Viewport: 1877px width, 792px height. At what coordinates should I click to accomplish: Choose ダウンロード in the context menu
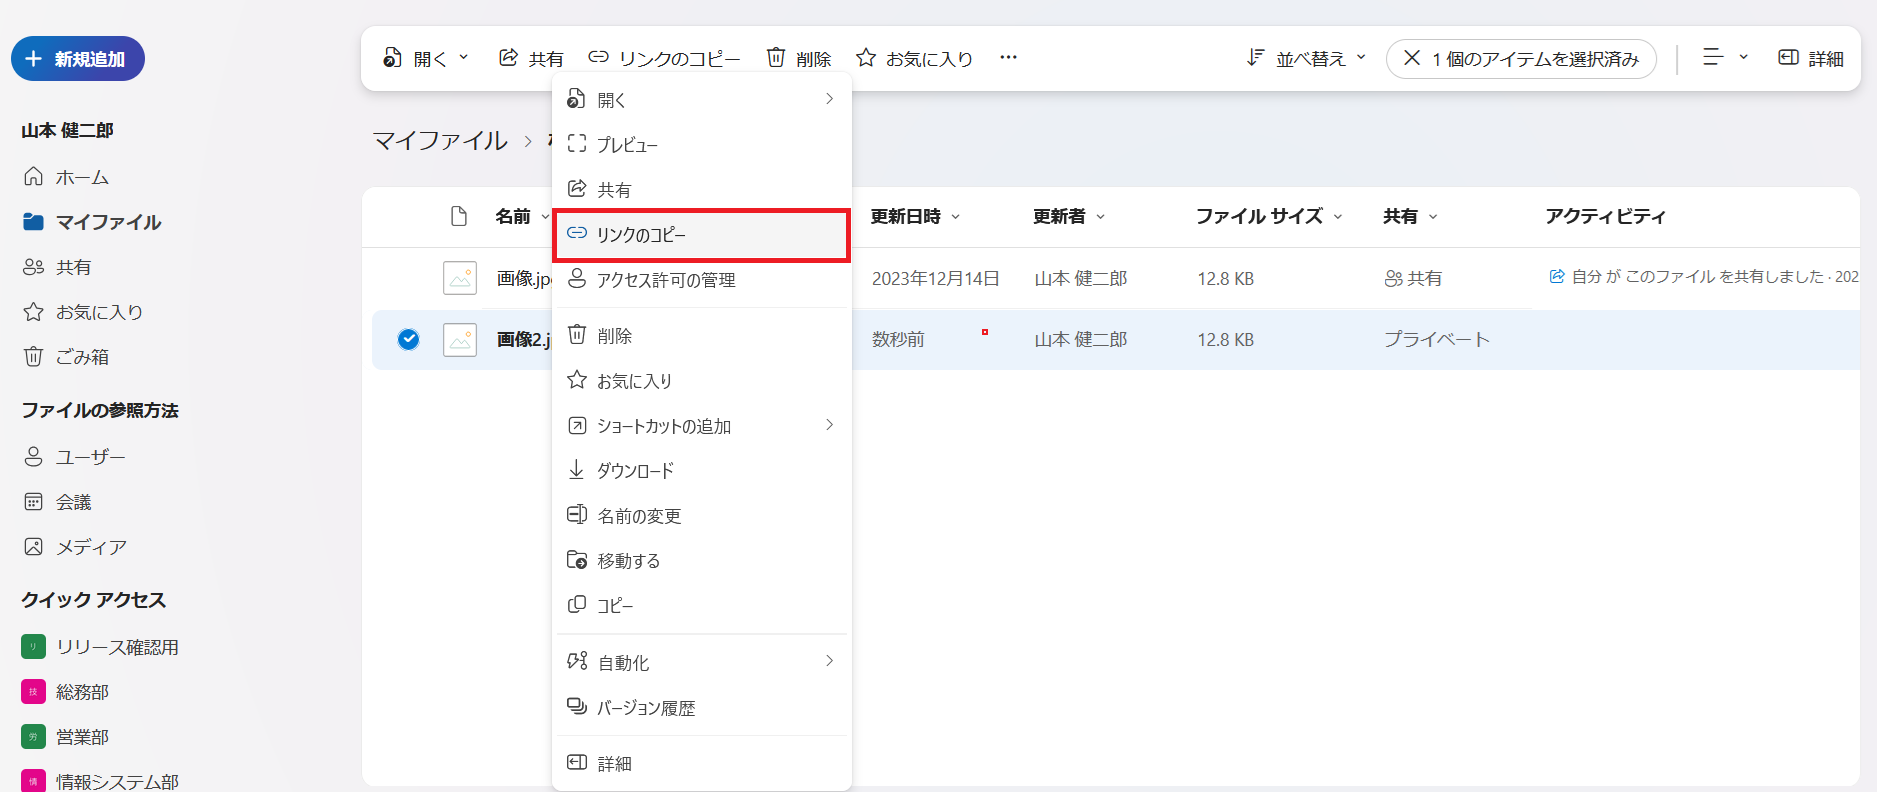[x=701, y=470]
